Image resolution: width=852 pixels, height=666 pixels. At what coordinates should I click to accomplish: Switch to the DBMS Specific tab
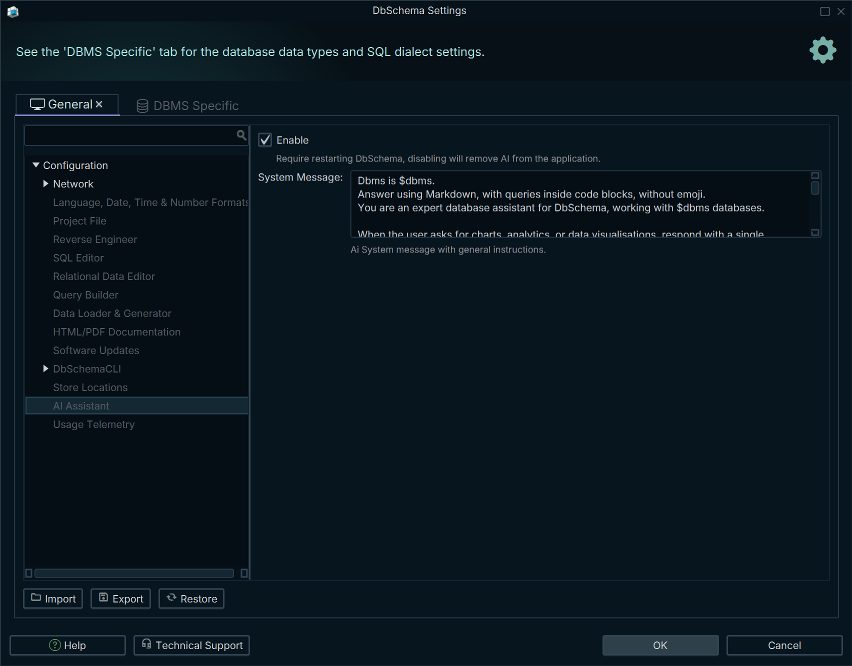point(187,106)
